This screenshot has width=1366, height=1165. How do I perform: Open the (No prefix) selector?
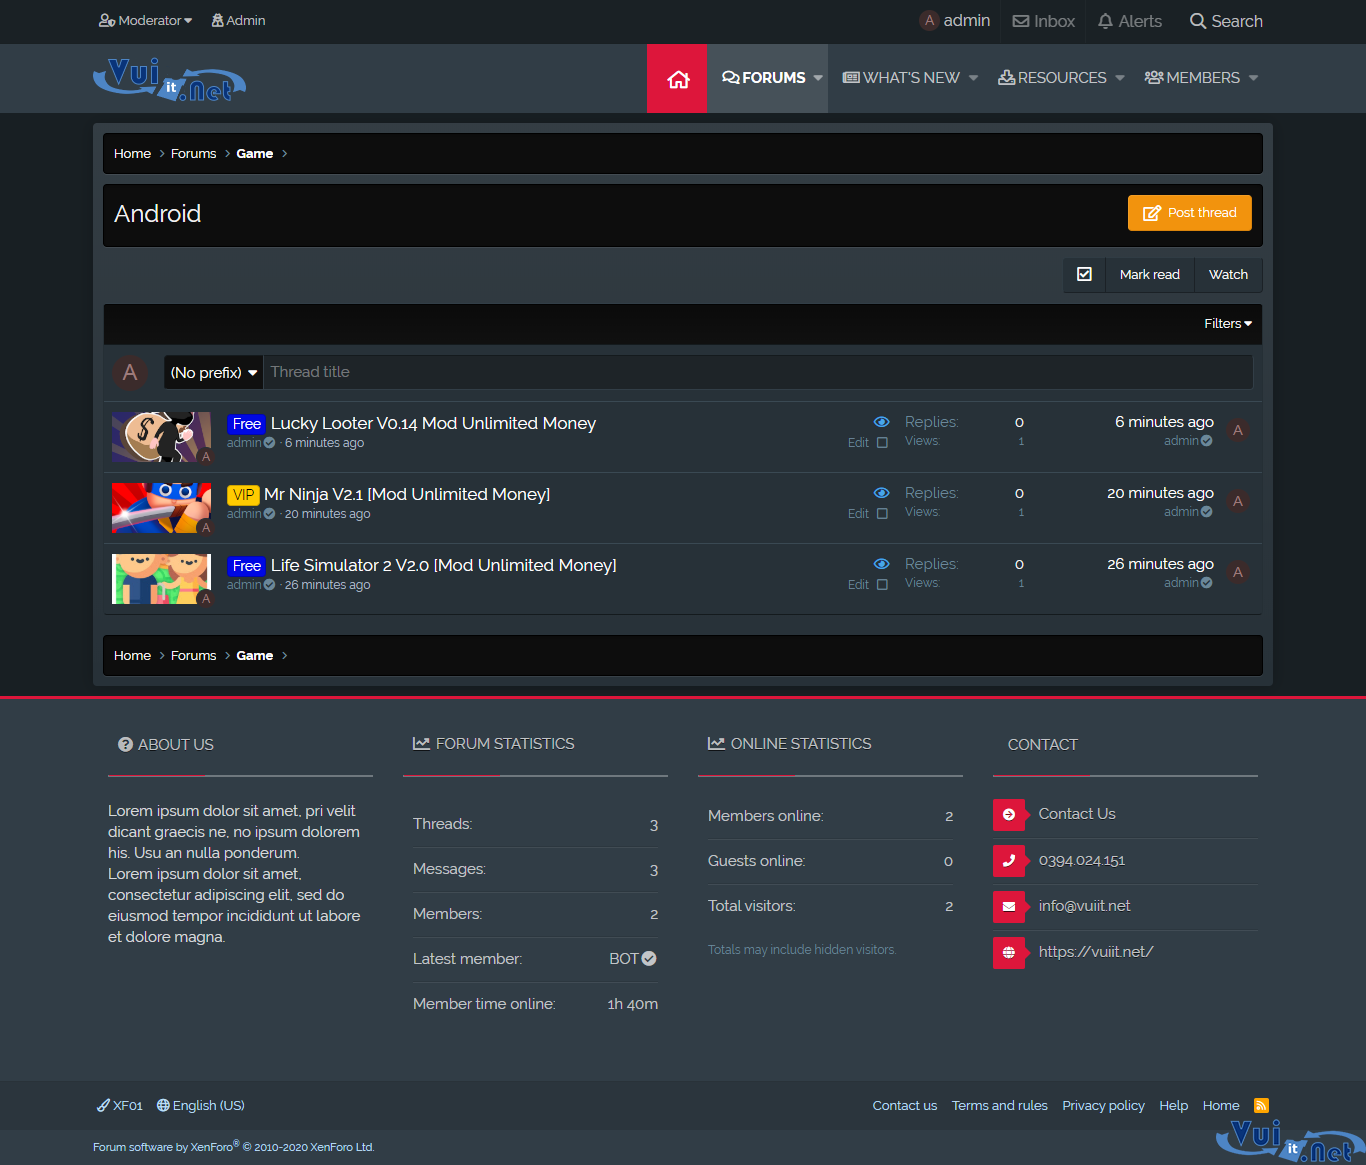[214, 373]
